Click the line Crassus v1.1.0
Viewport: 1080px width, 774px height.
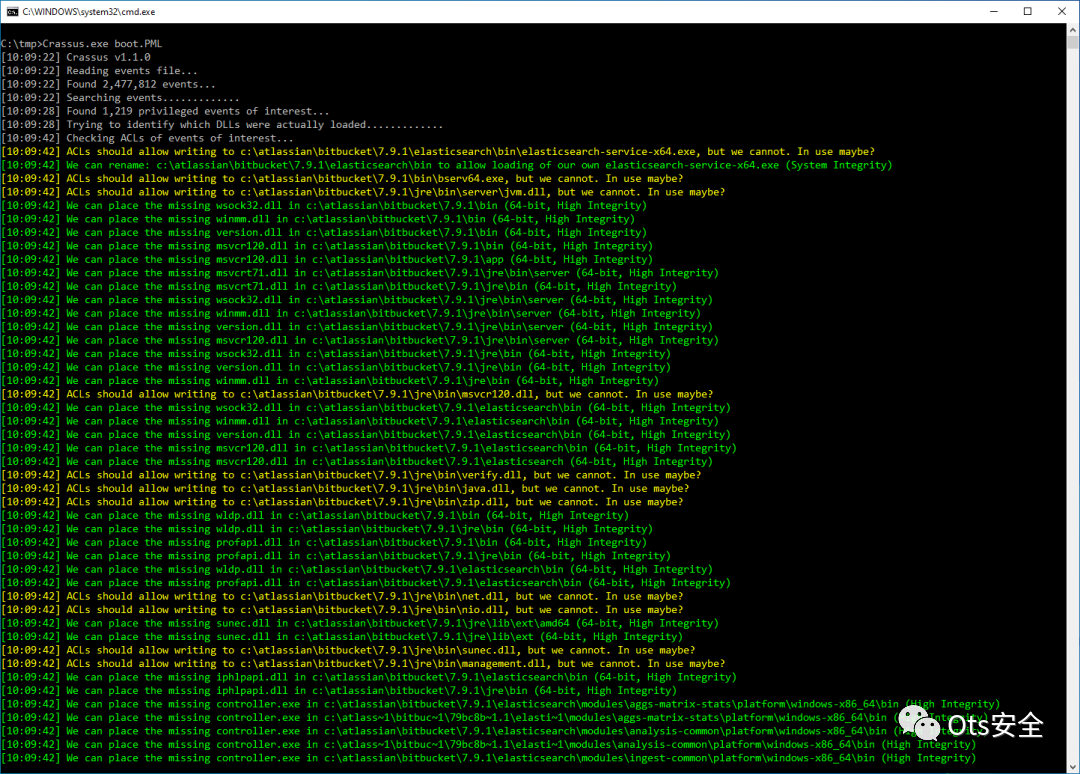click(76, 57)
